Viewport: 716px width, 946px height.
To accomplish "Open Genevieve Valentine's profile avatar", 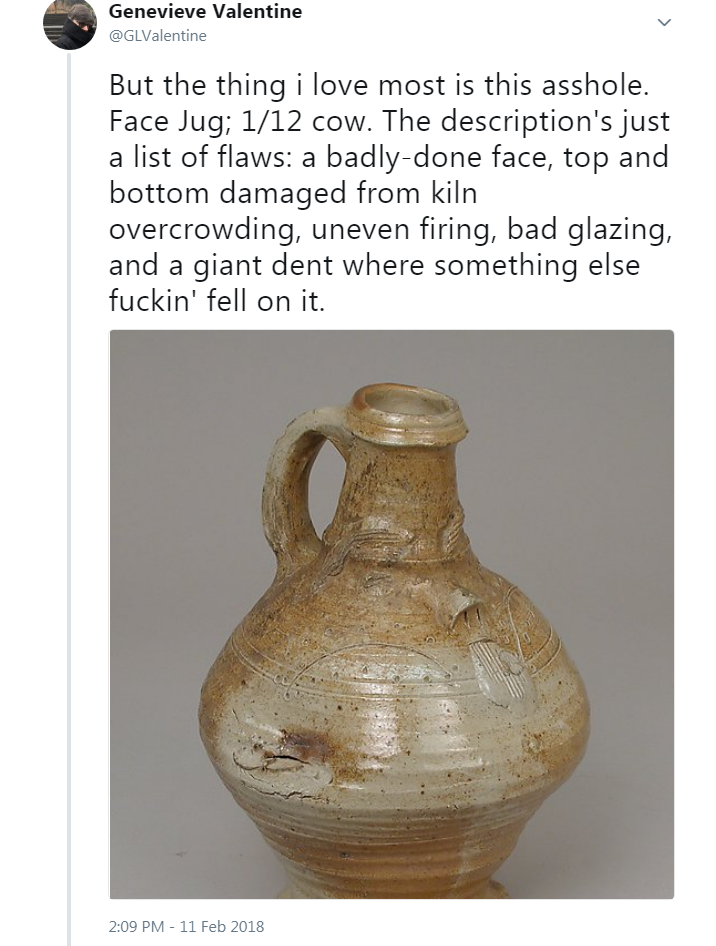I will pos(69,24).
